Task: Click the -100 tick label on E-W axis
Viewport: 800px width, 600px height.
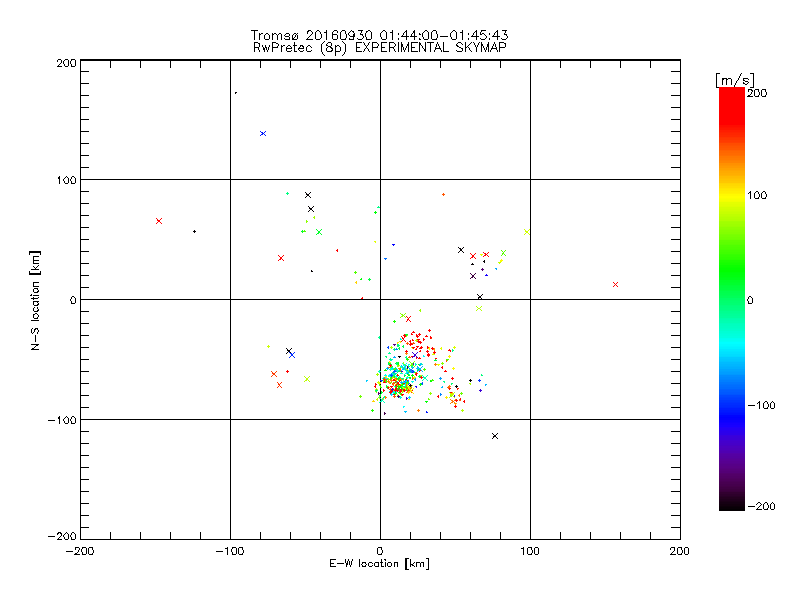Action: pyautogui.click(x=230, y=551)
